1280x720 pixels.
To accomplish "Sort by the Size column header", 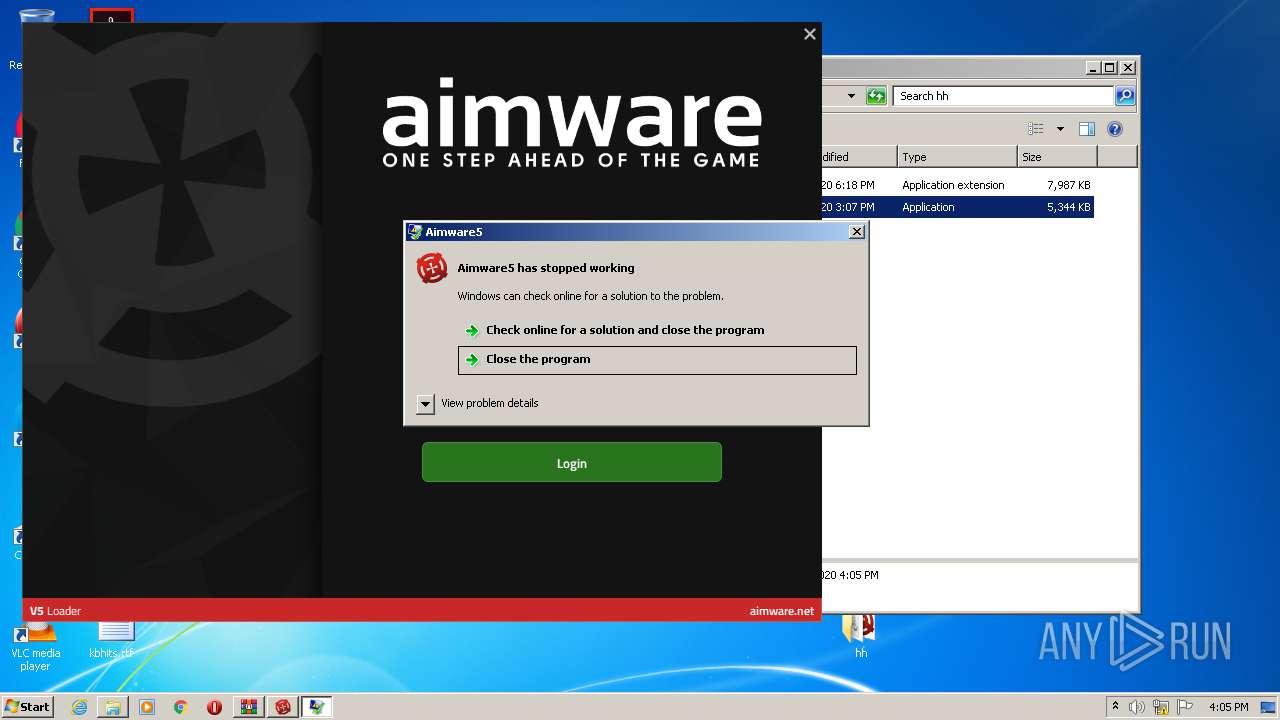I will point(1057,157).
